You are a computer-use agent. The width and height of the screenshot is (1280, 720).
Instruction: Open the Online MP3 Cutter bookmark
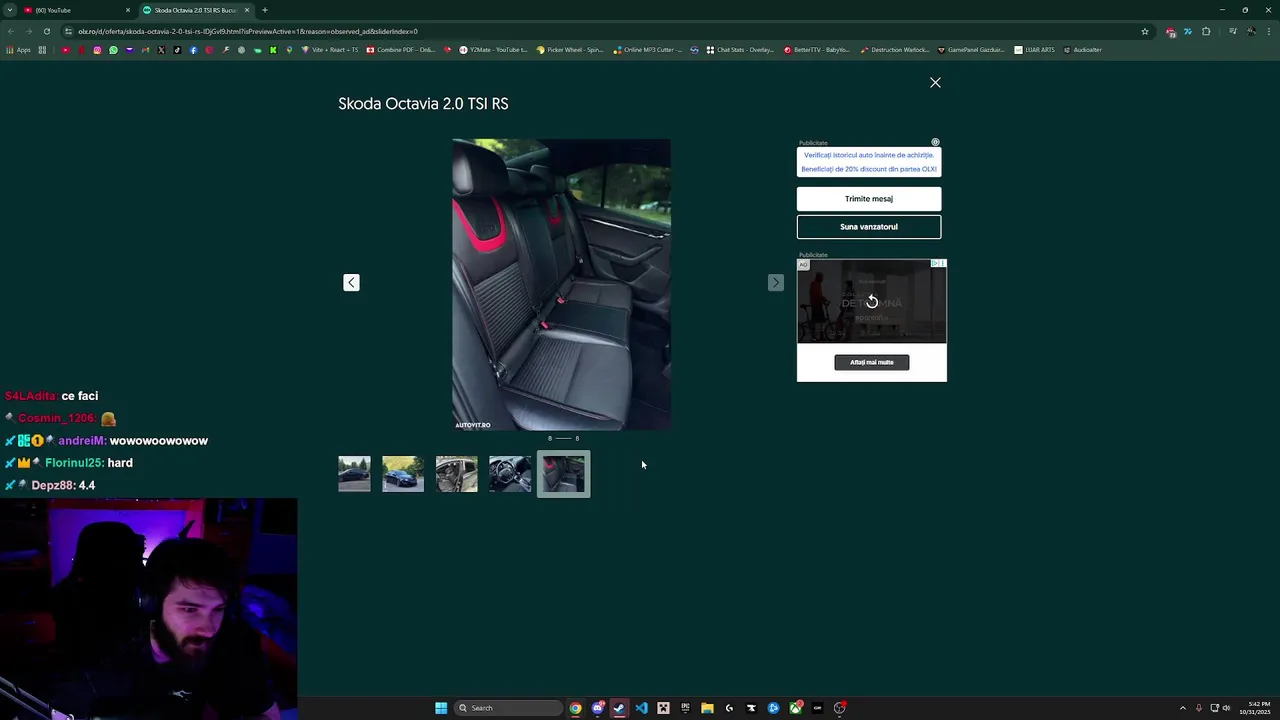tap(648, 50)
